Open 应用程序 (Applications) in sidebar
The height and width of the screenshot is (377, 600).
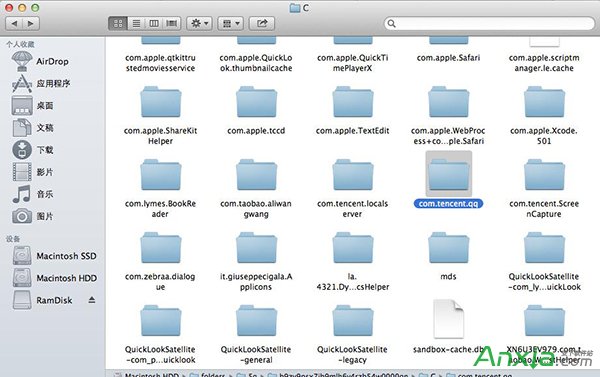click(41, 83)
